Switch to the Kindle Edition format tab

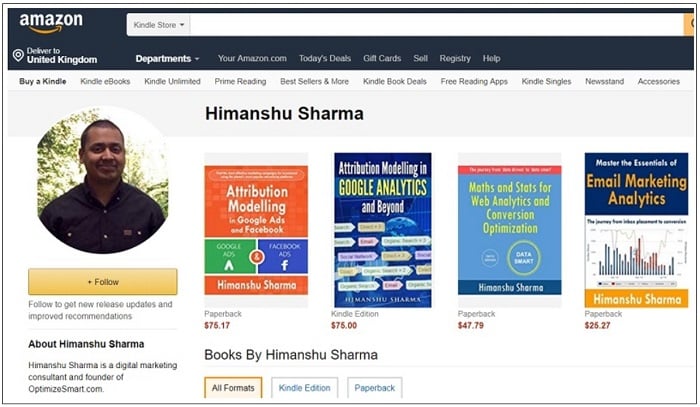tap(304, 388)
